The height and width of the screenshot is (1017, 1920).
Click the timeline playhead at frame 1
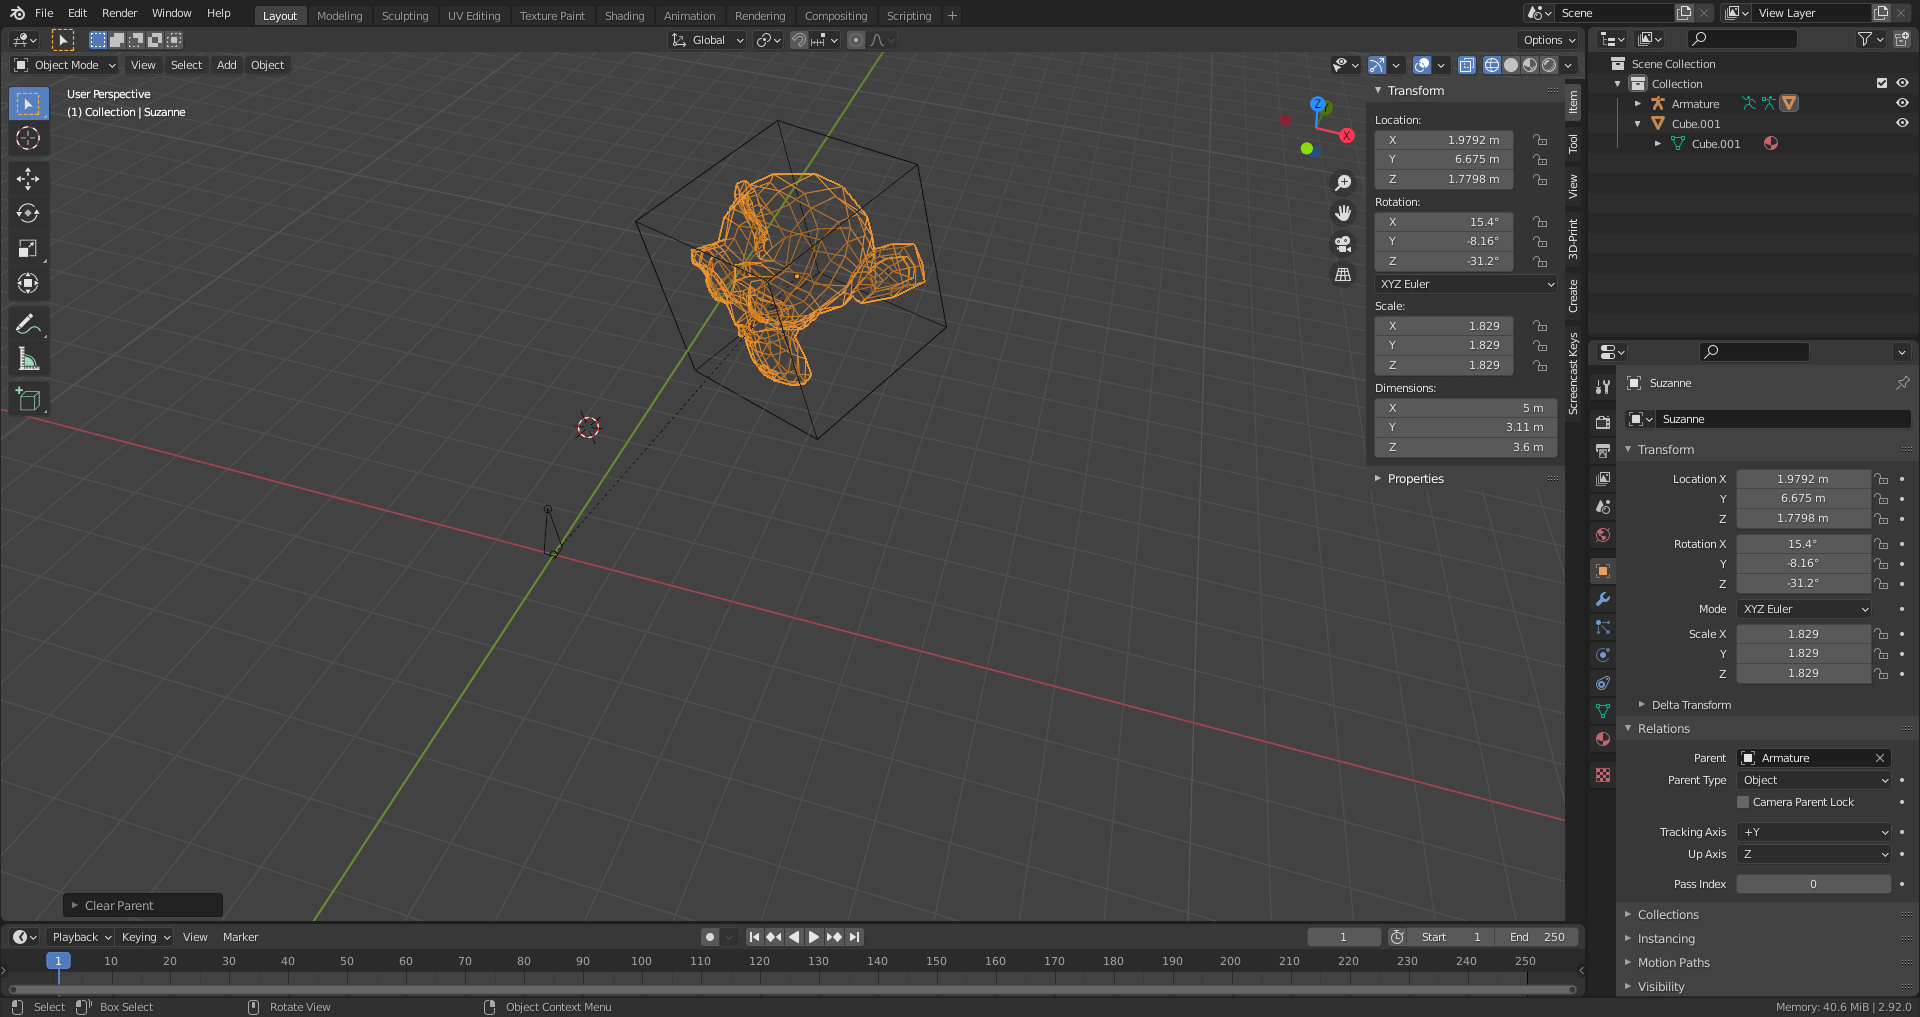tap(58, 961)
